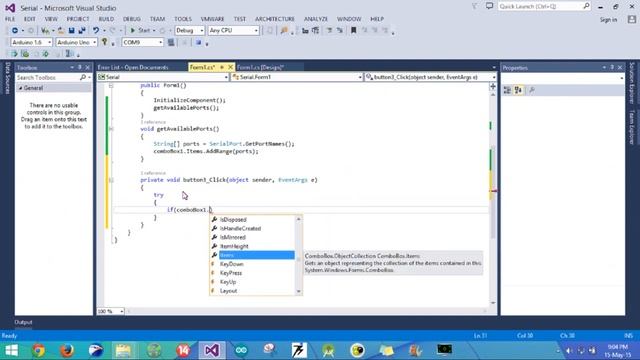Open the TOOLS menu
Viewport: 640px width, 360px height.
click(x=183, y=19)
